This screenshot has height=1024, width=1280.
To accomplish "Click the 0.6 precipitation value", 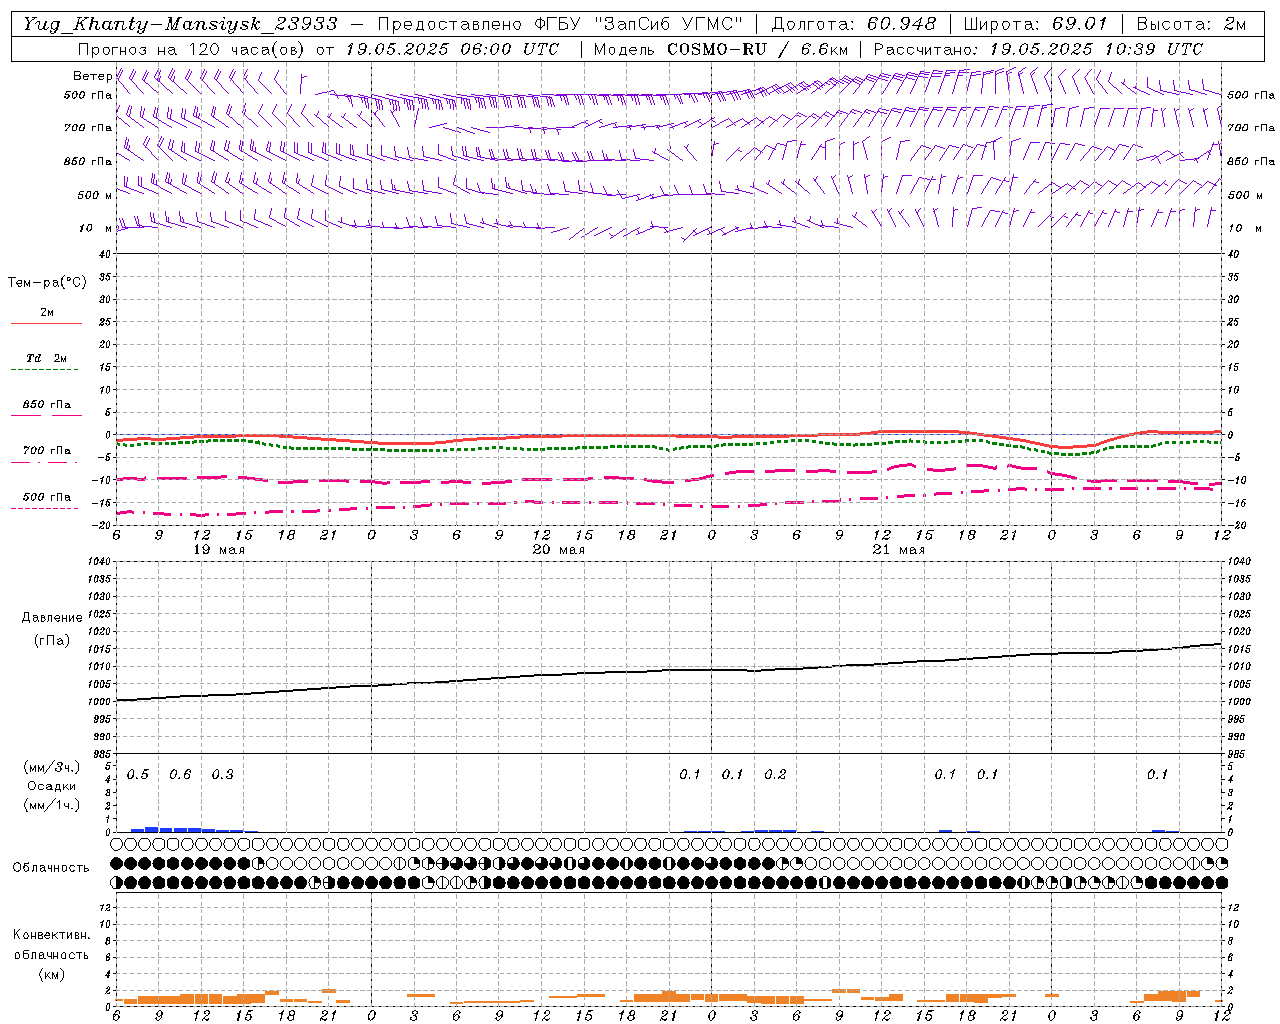I will pos(180,775).
